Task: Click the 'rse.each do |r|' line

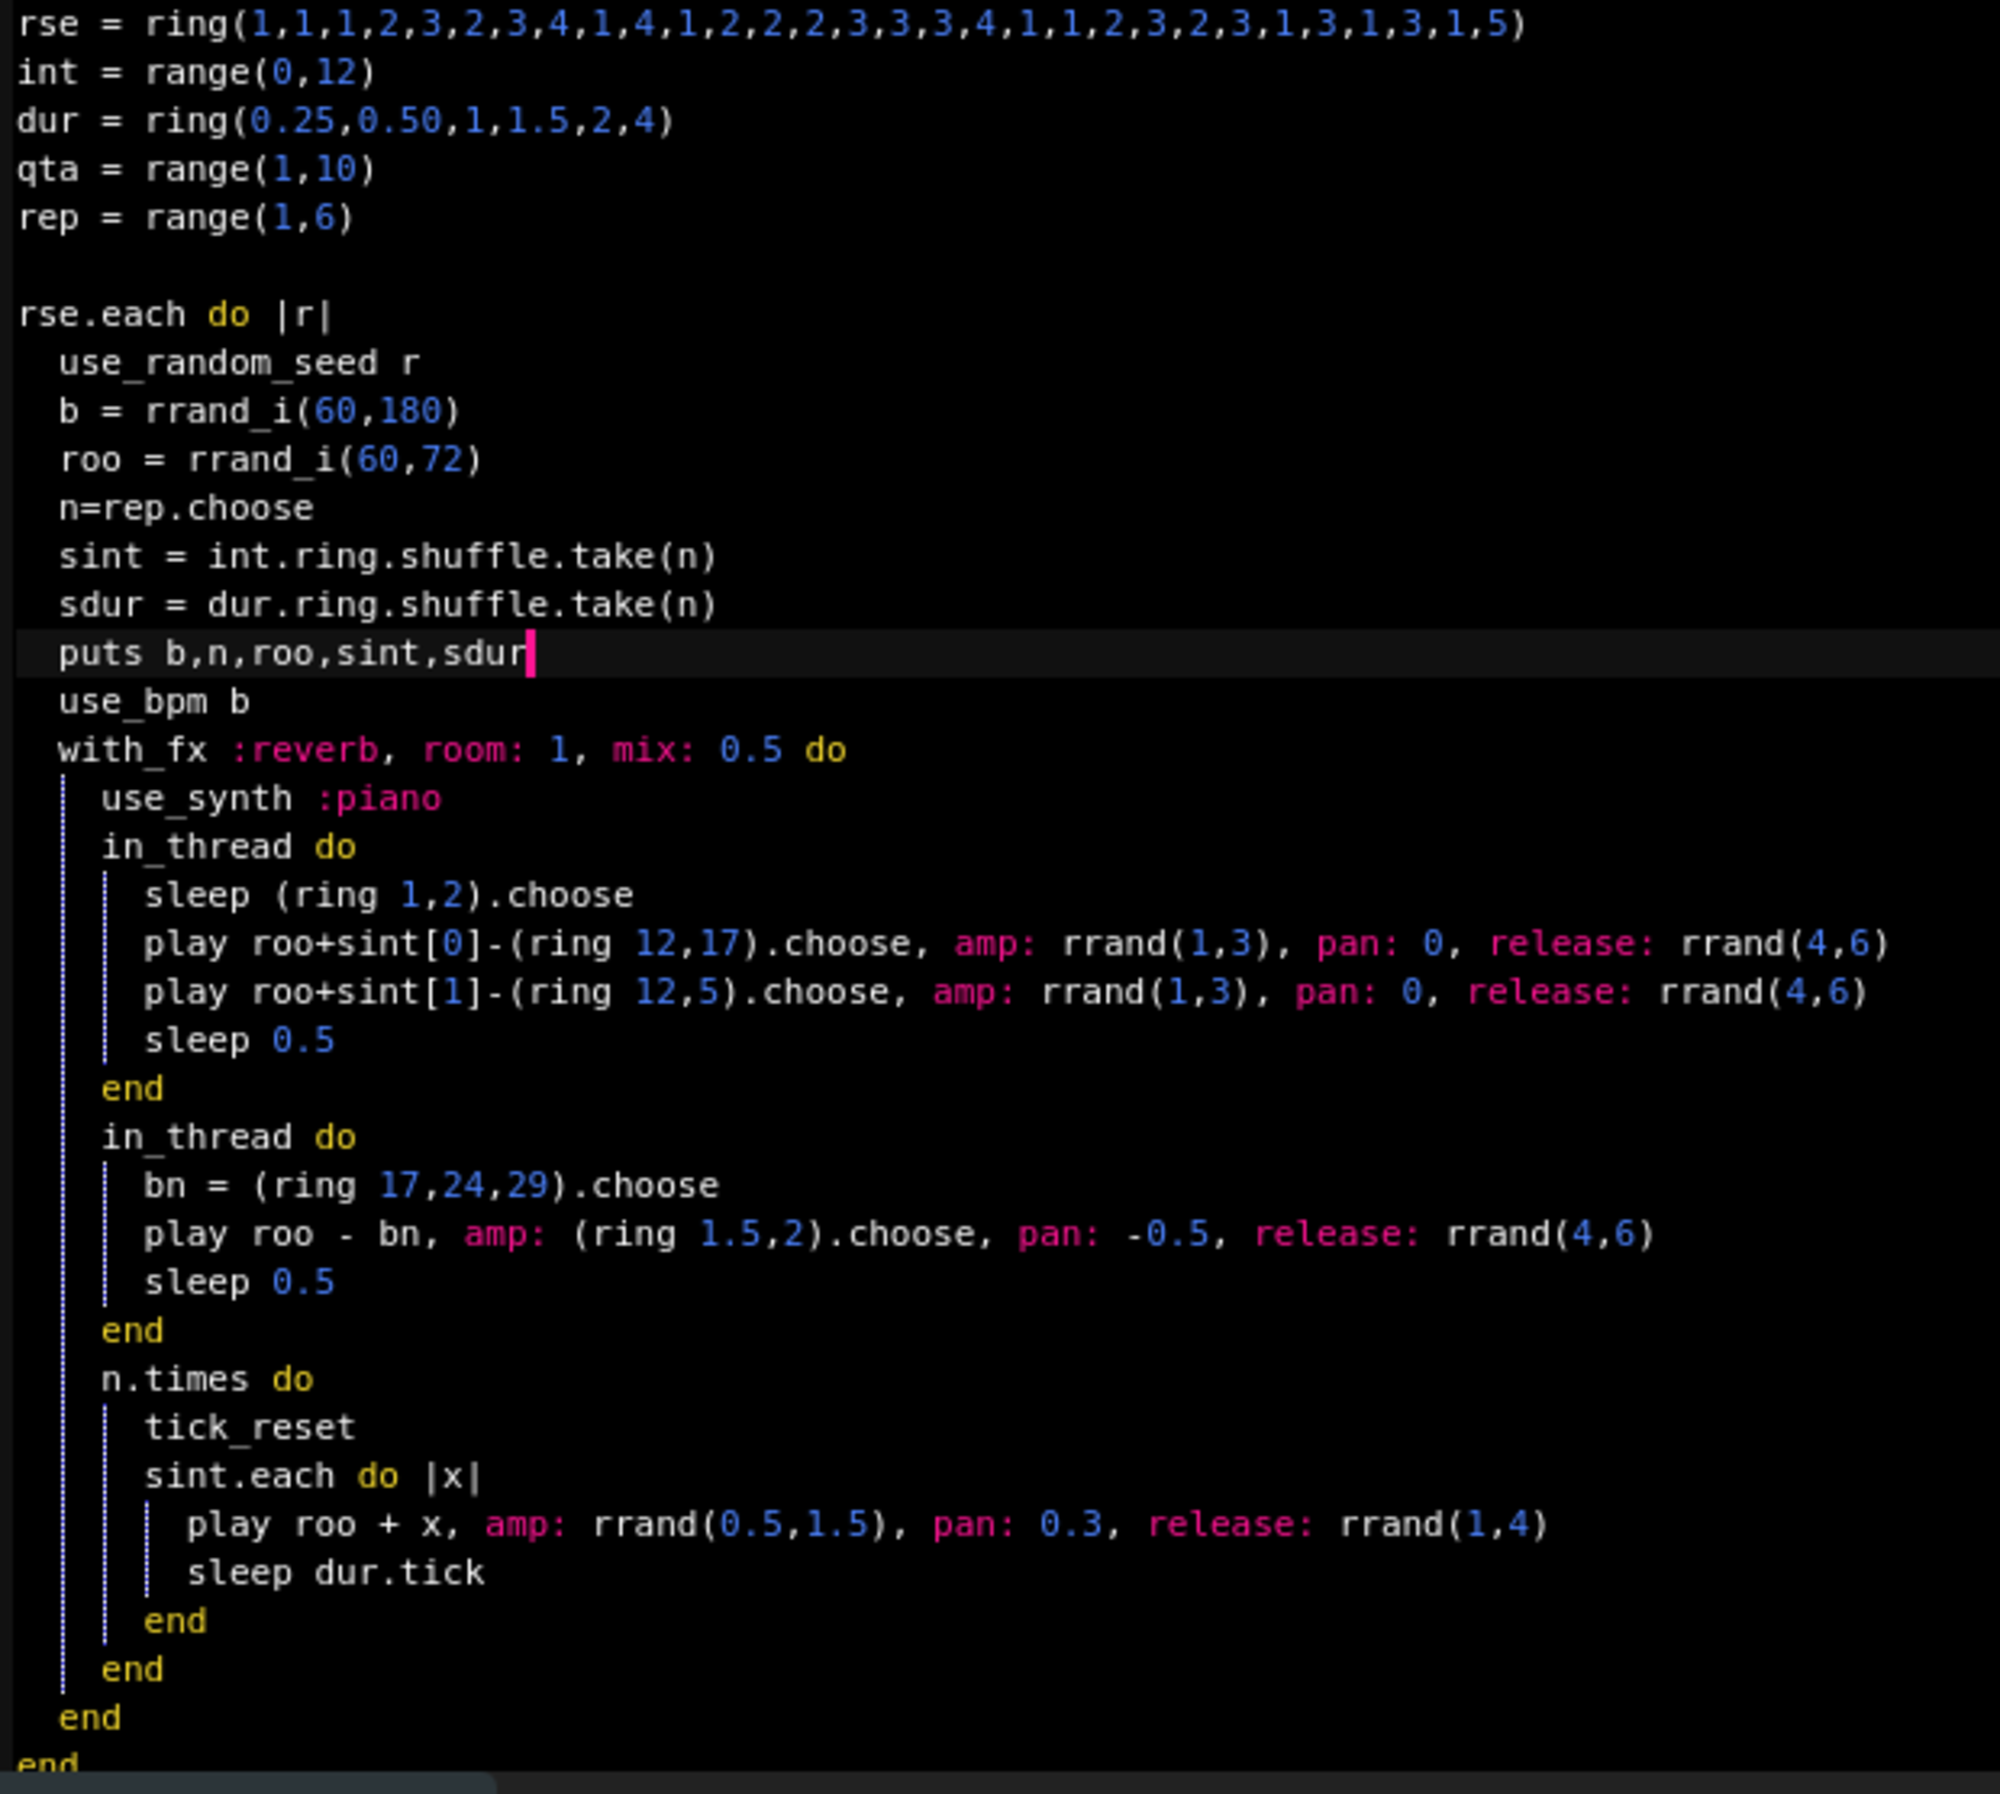Action: click(174, 314)
